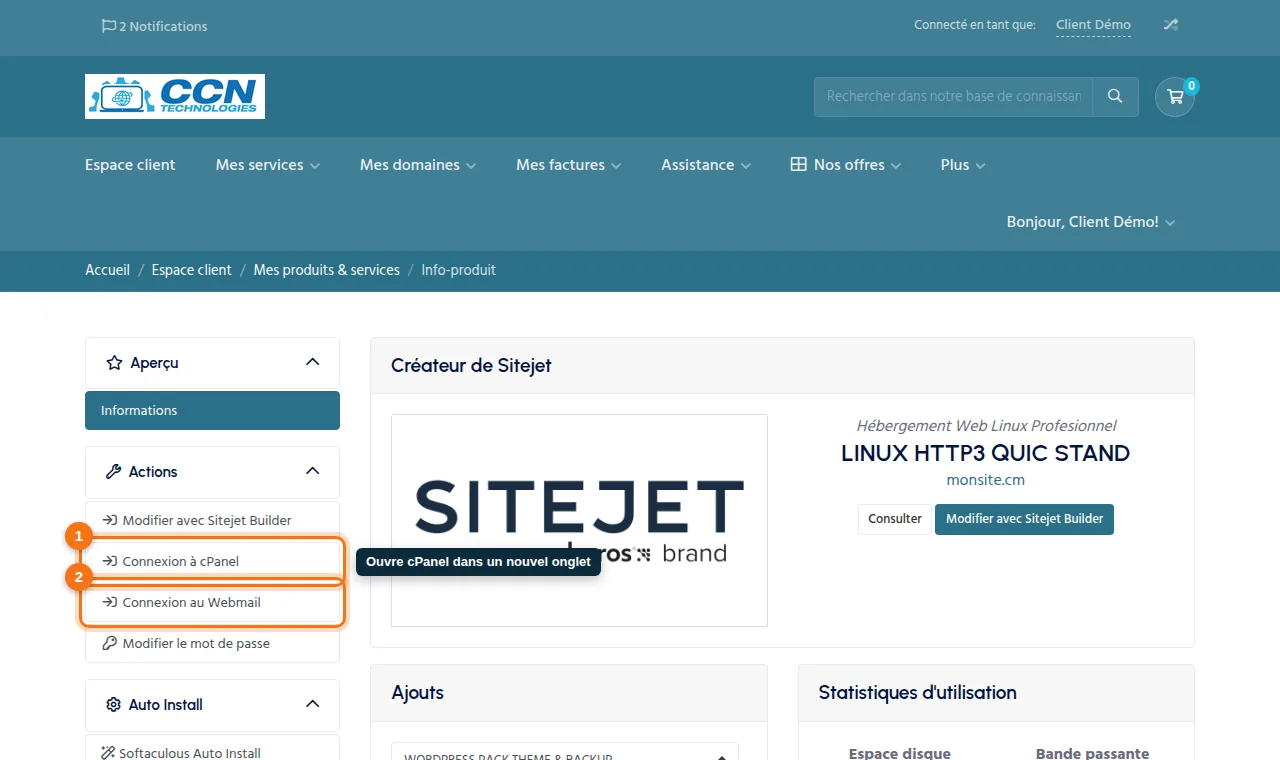The height and width of the screenshot is (760, 1280).
Task: Click Connexion à cPanel in Actions
Action: 212,562
